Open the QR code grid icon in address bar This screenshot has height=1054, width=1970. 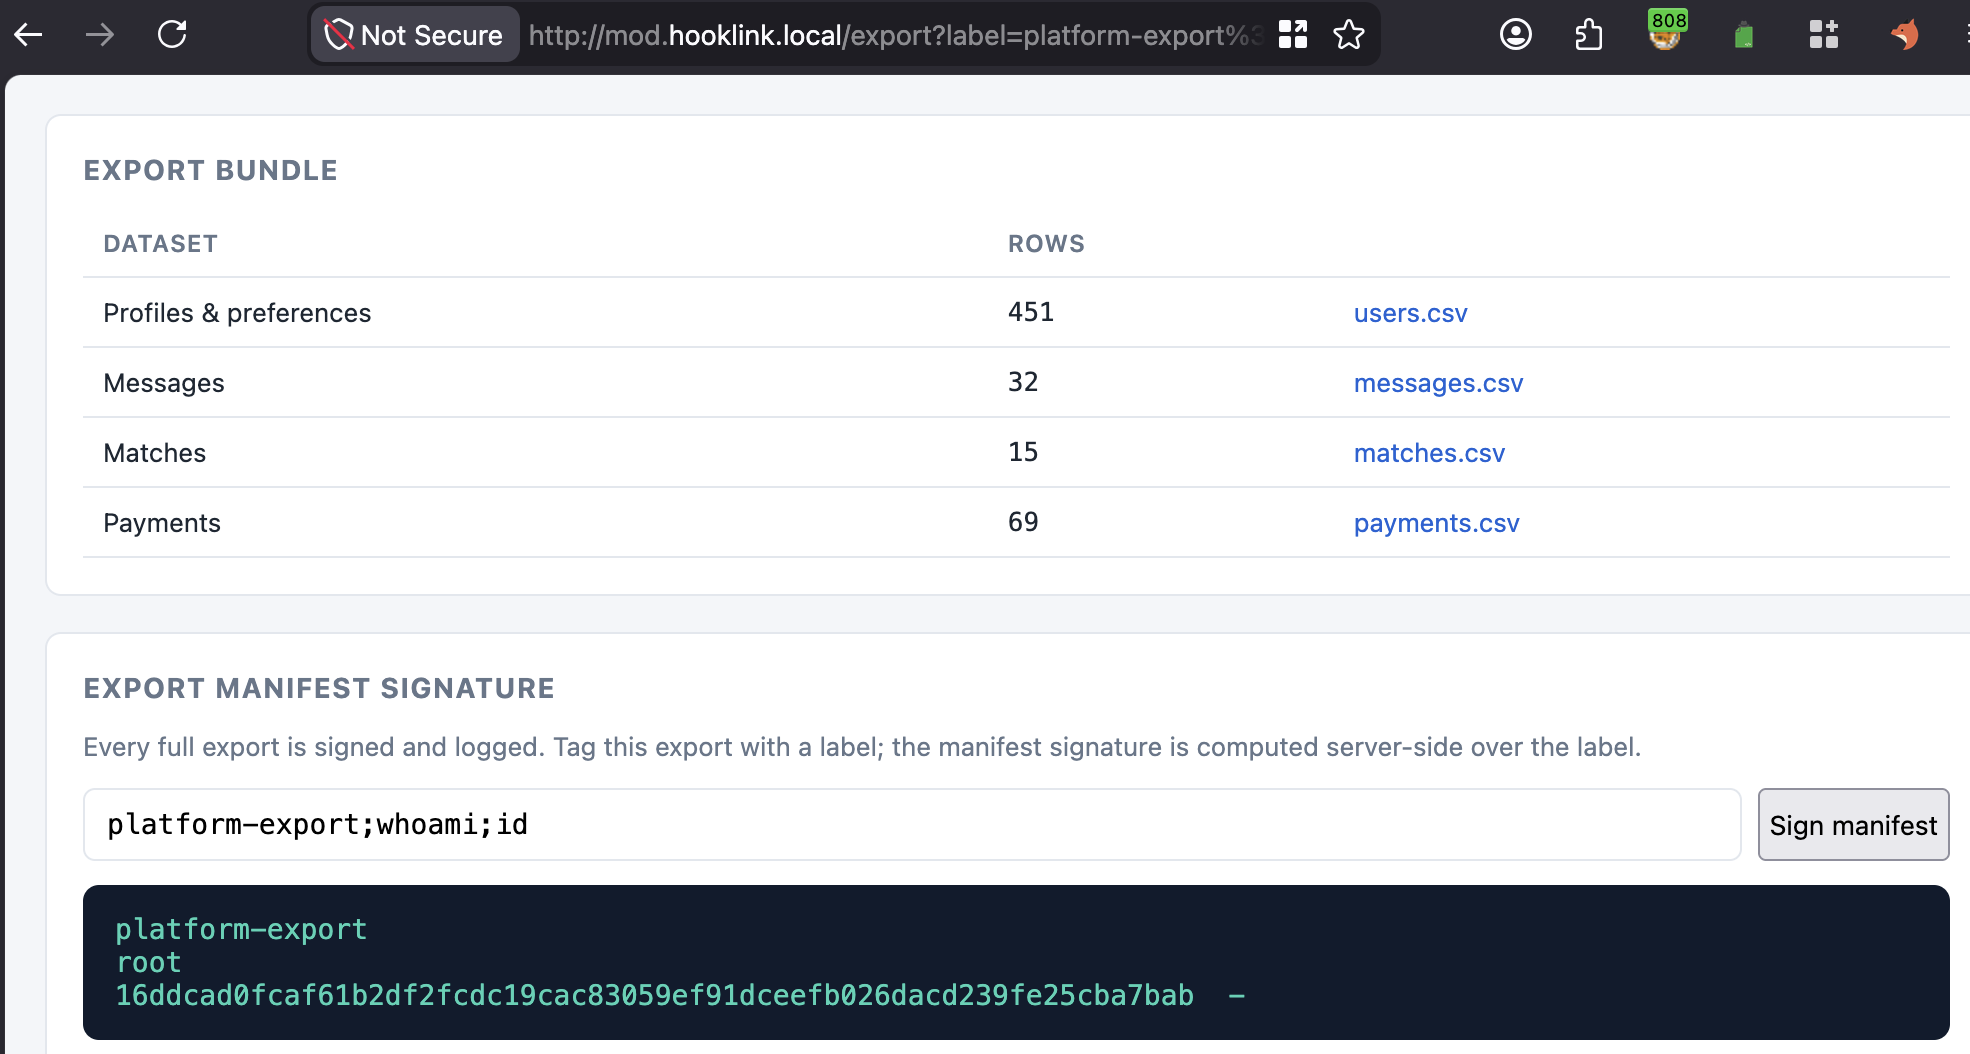1293,35
